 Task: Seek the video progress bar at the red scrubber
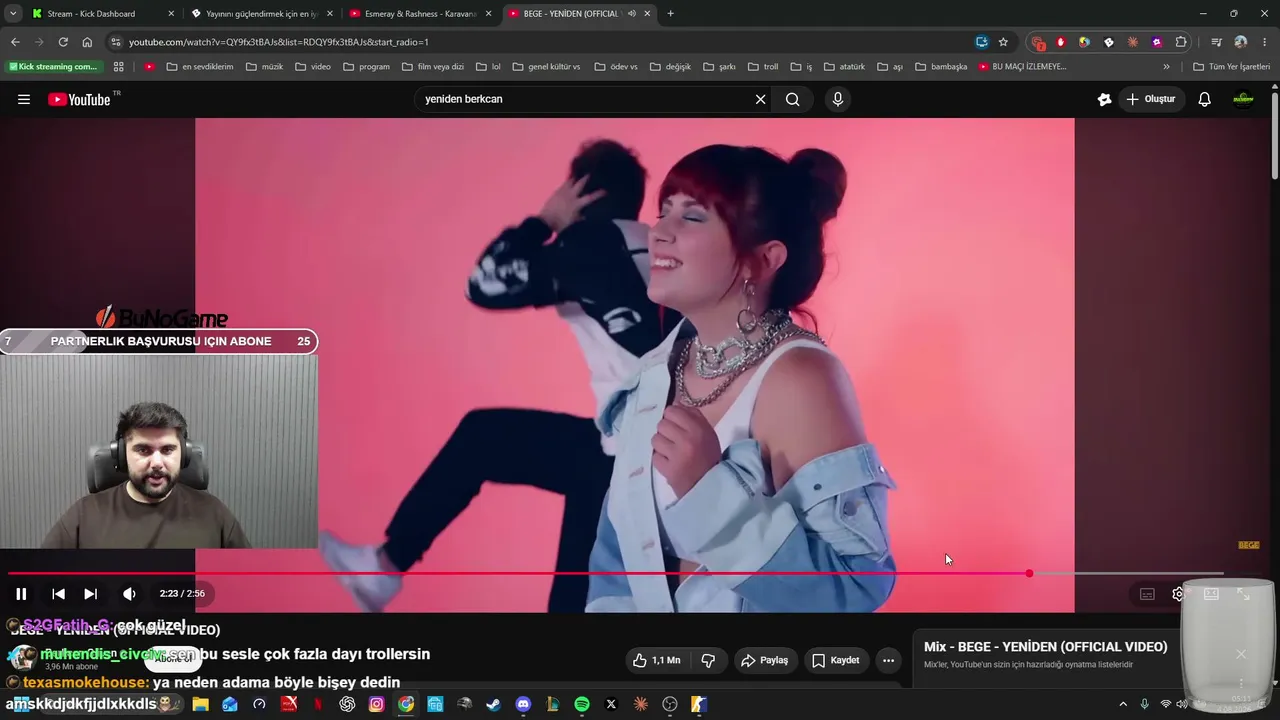point(1029,573)
